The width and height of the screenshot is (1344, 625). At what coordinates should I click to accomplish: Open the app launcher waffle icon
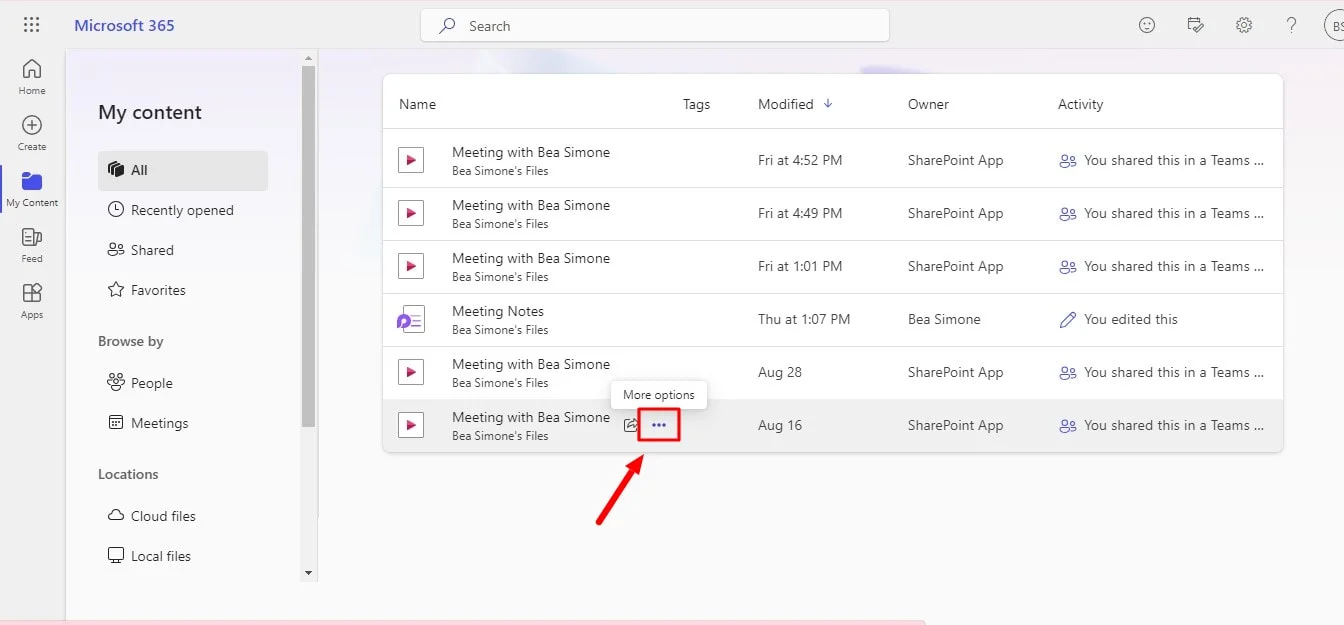(x=32, y=25)
